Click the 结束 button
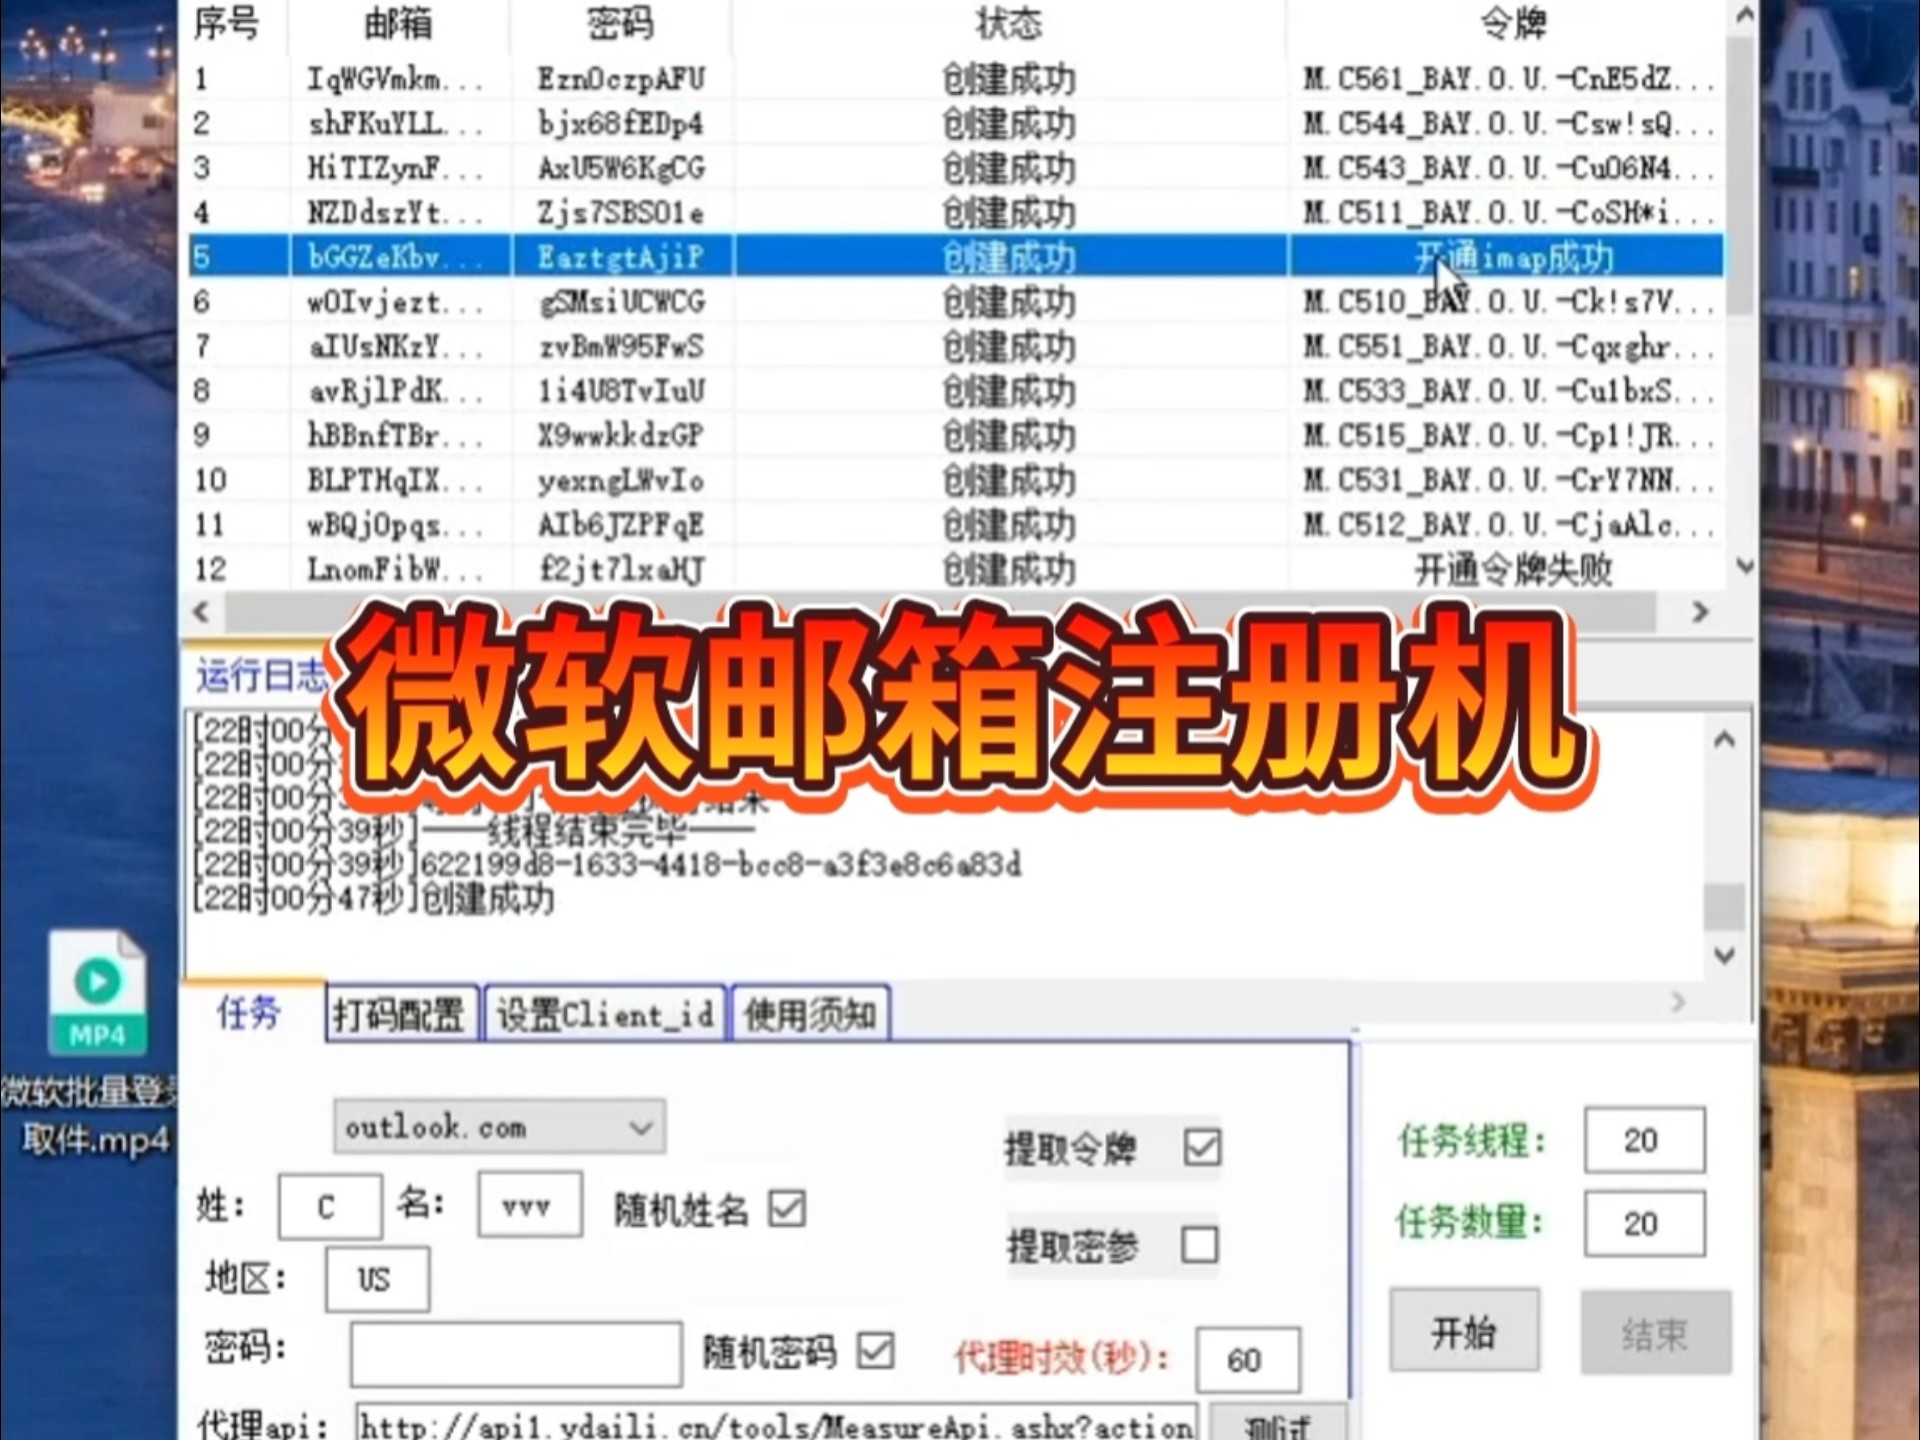This screenshot has width=1920, height=1440. click(x=1655, y=1333)
